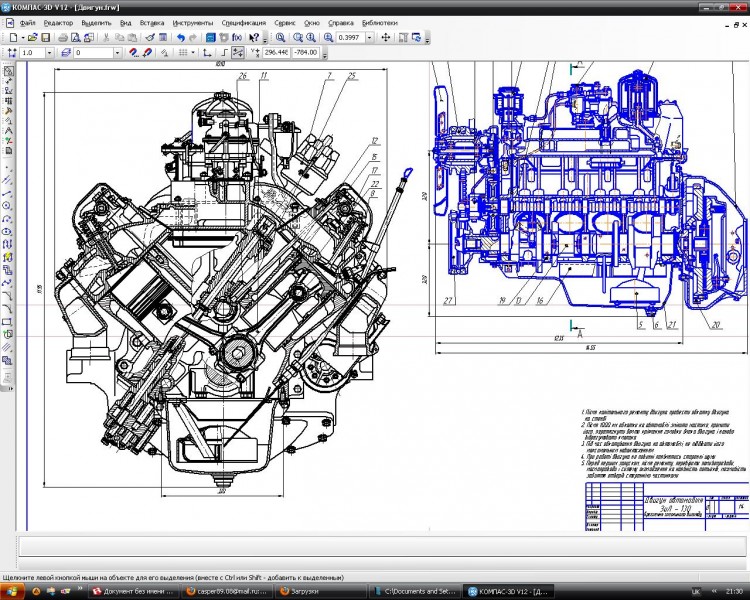The height and width of the screenshot is (600, 750).
Task: Open the Сервис menu
Action: [x=285, y=22]
